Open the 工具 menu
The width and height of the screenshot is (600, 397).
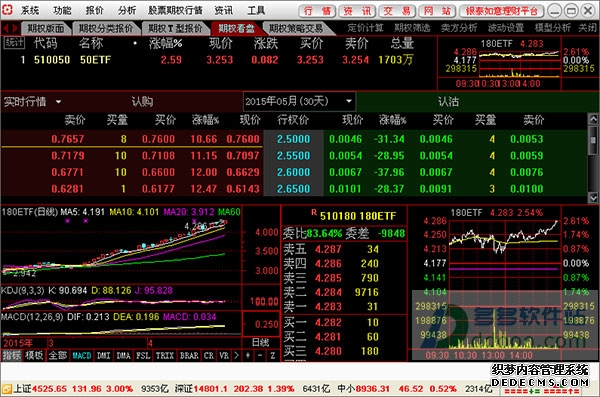(x=256, y=10)
